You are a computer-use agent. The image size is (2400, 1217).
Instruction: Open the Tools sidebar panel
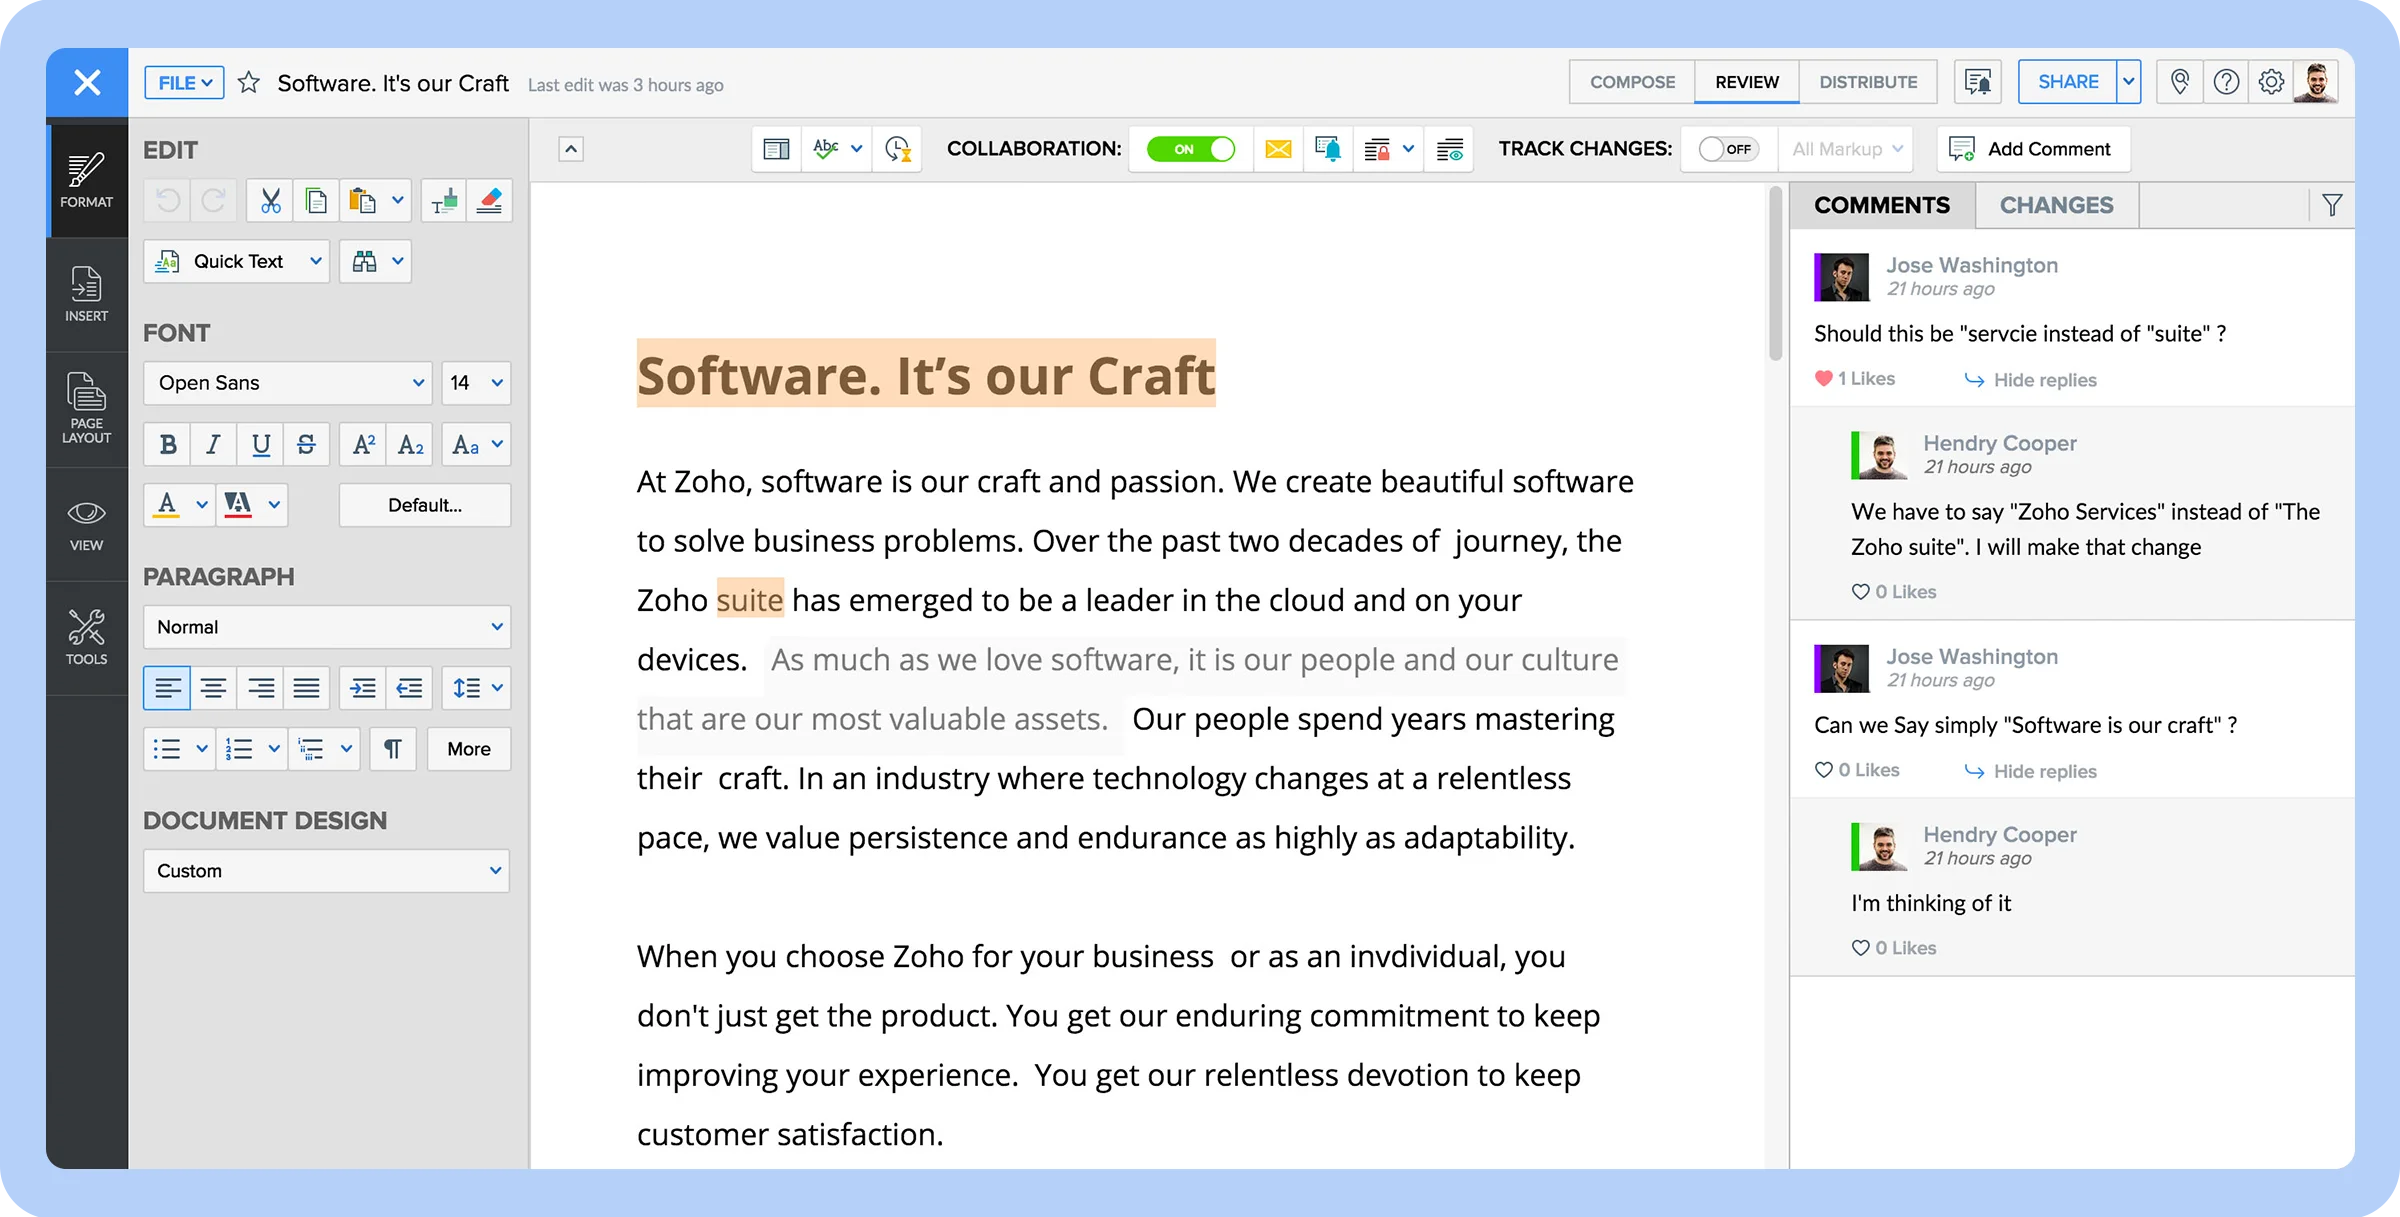[86, 638]
